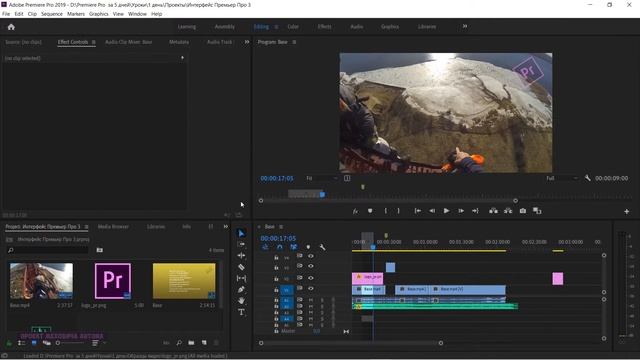Export a frame with the camera icon
Screen dimensions: 640x360
coord(523,211)
